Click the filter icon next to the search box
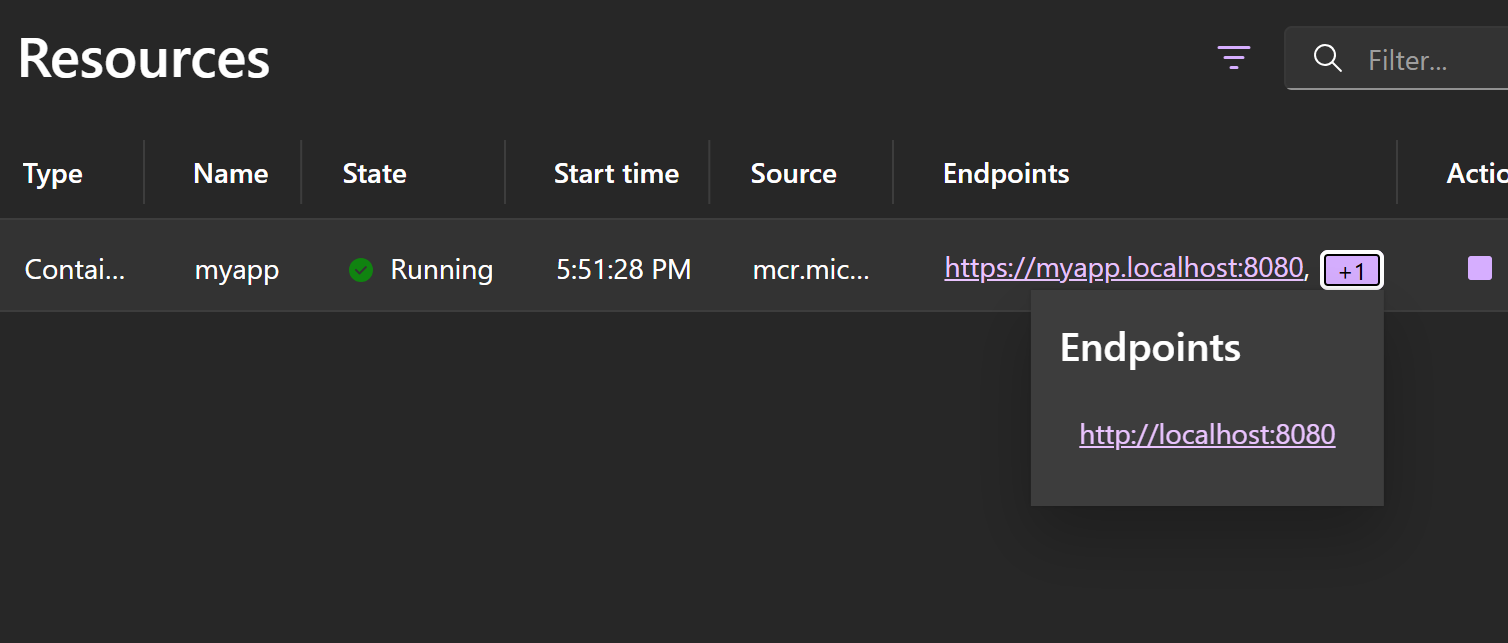The image size is (1508, 643). point(1234,58)
